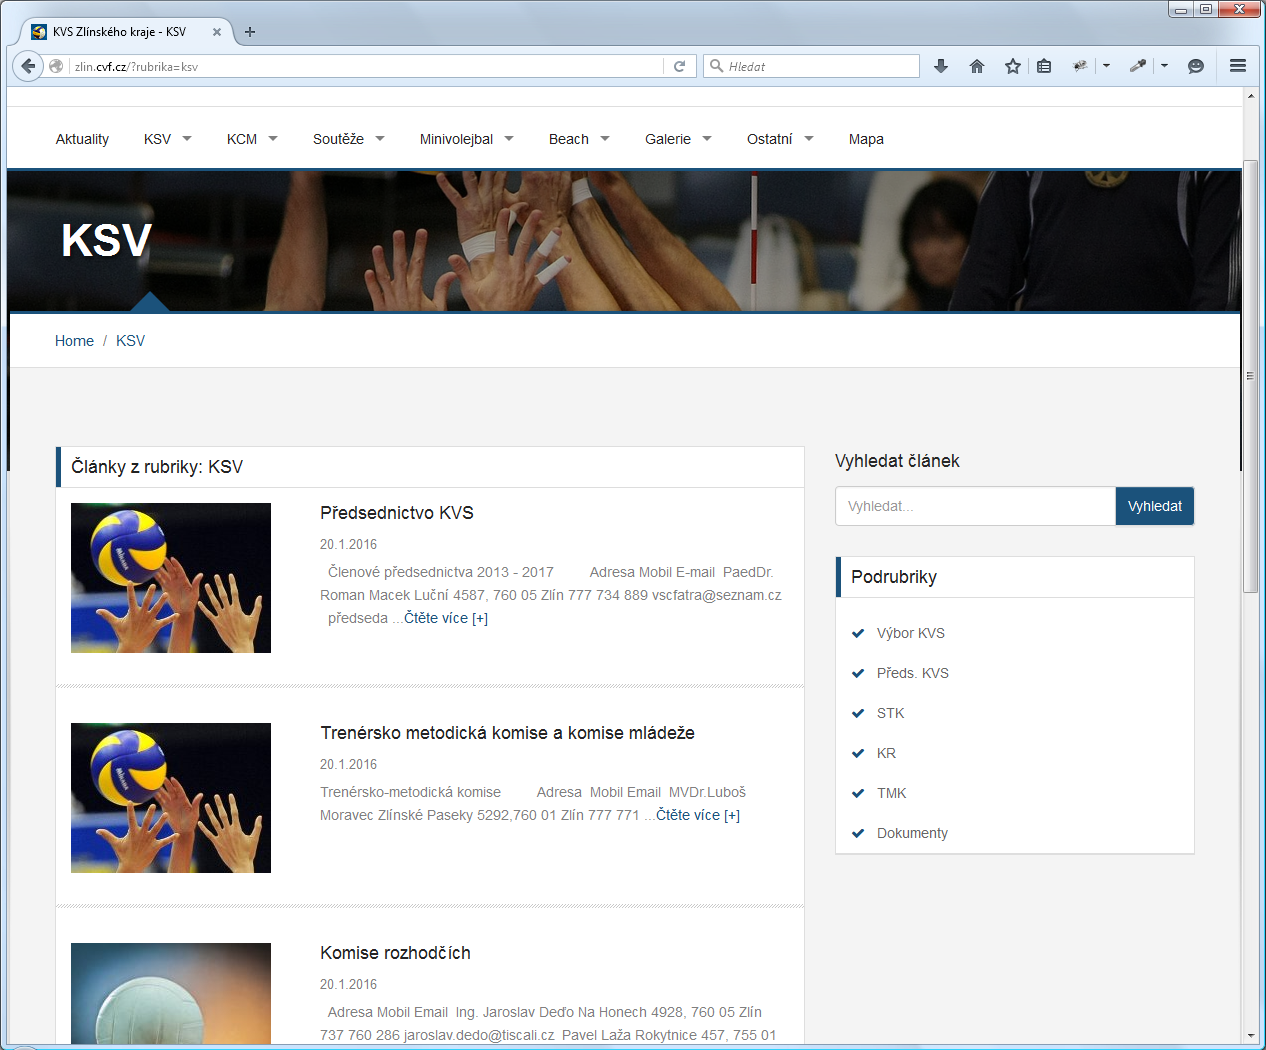Viewport: 1266px width, 1050px height.
Task: Click the bug extension icon in toolbar
Action: (1080, 66)
